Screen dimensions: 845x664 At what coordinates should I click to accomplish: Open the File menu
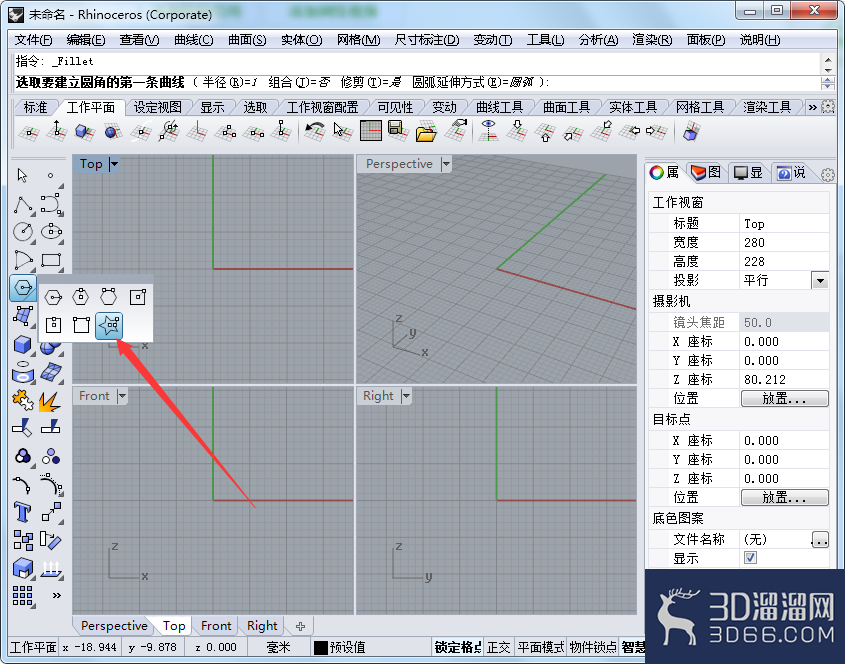(x=33, y=40)
